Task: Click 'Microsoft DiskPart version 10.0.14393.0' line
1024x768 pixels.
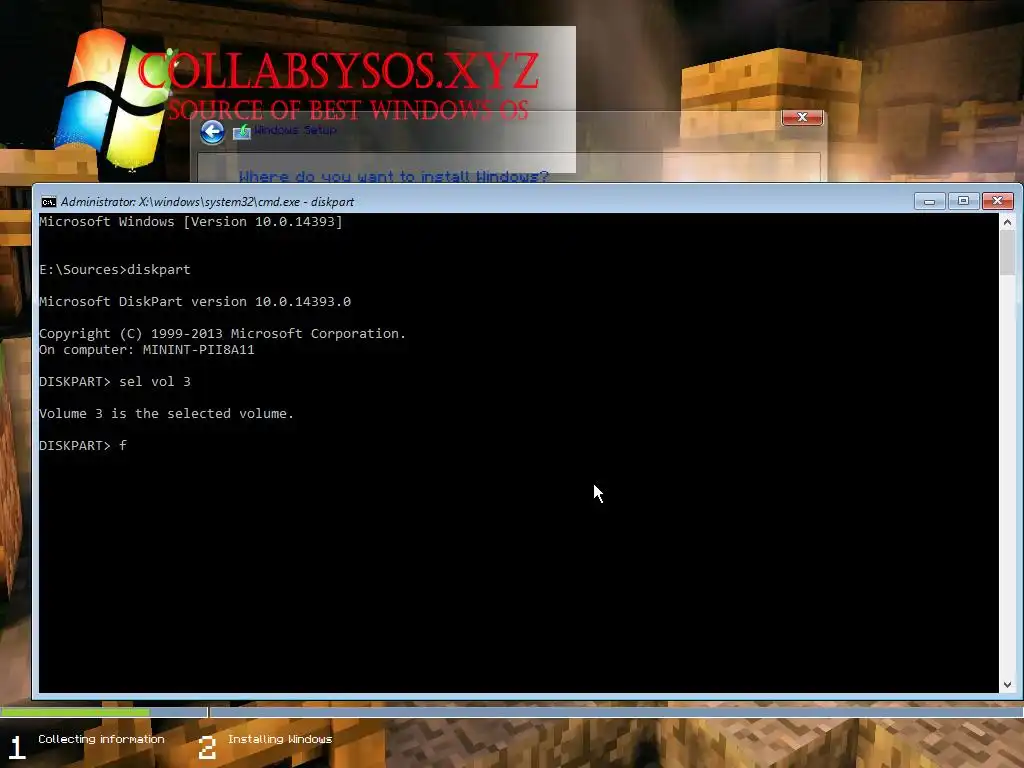Action: [195, 302]
